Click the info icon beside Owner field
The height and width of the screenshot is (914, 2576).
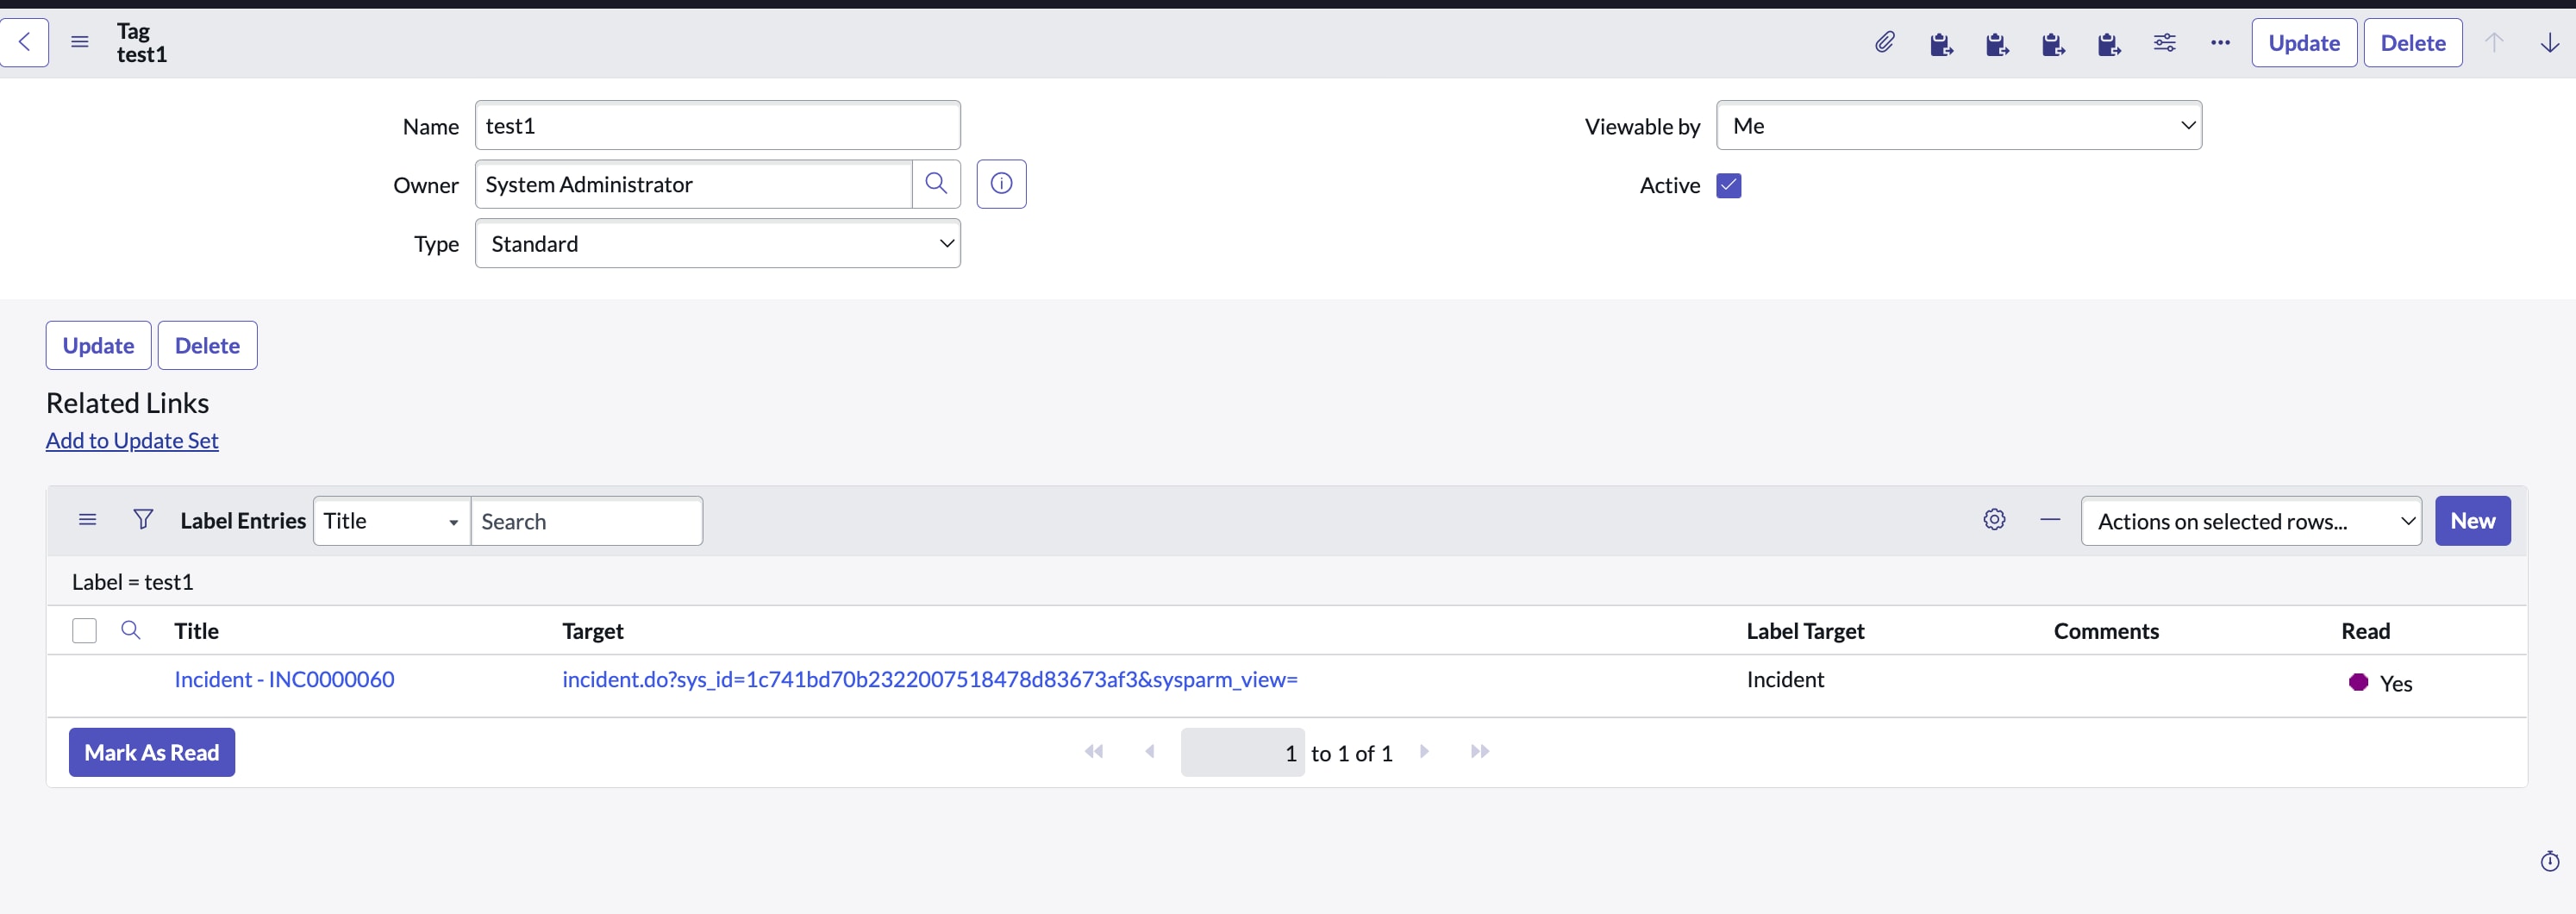click(1002, 184)
